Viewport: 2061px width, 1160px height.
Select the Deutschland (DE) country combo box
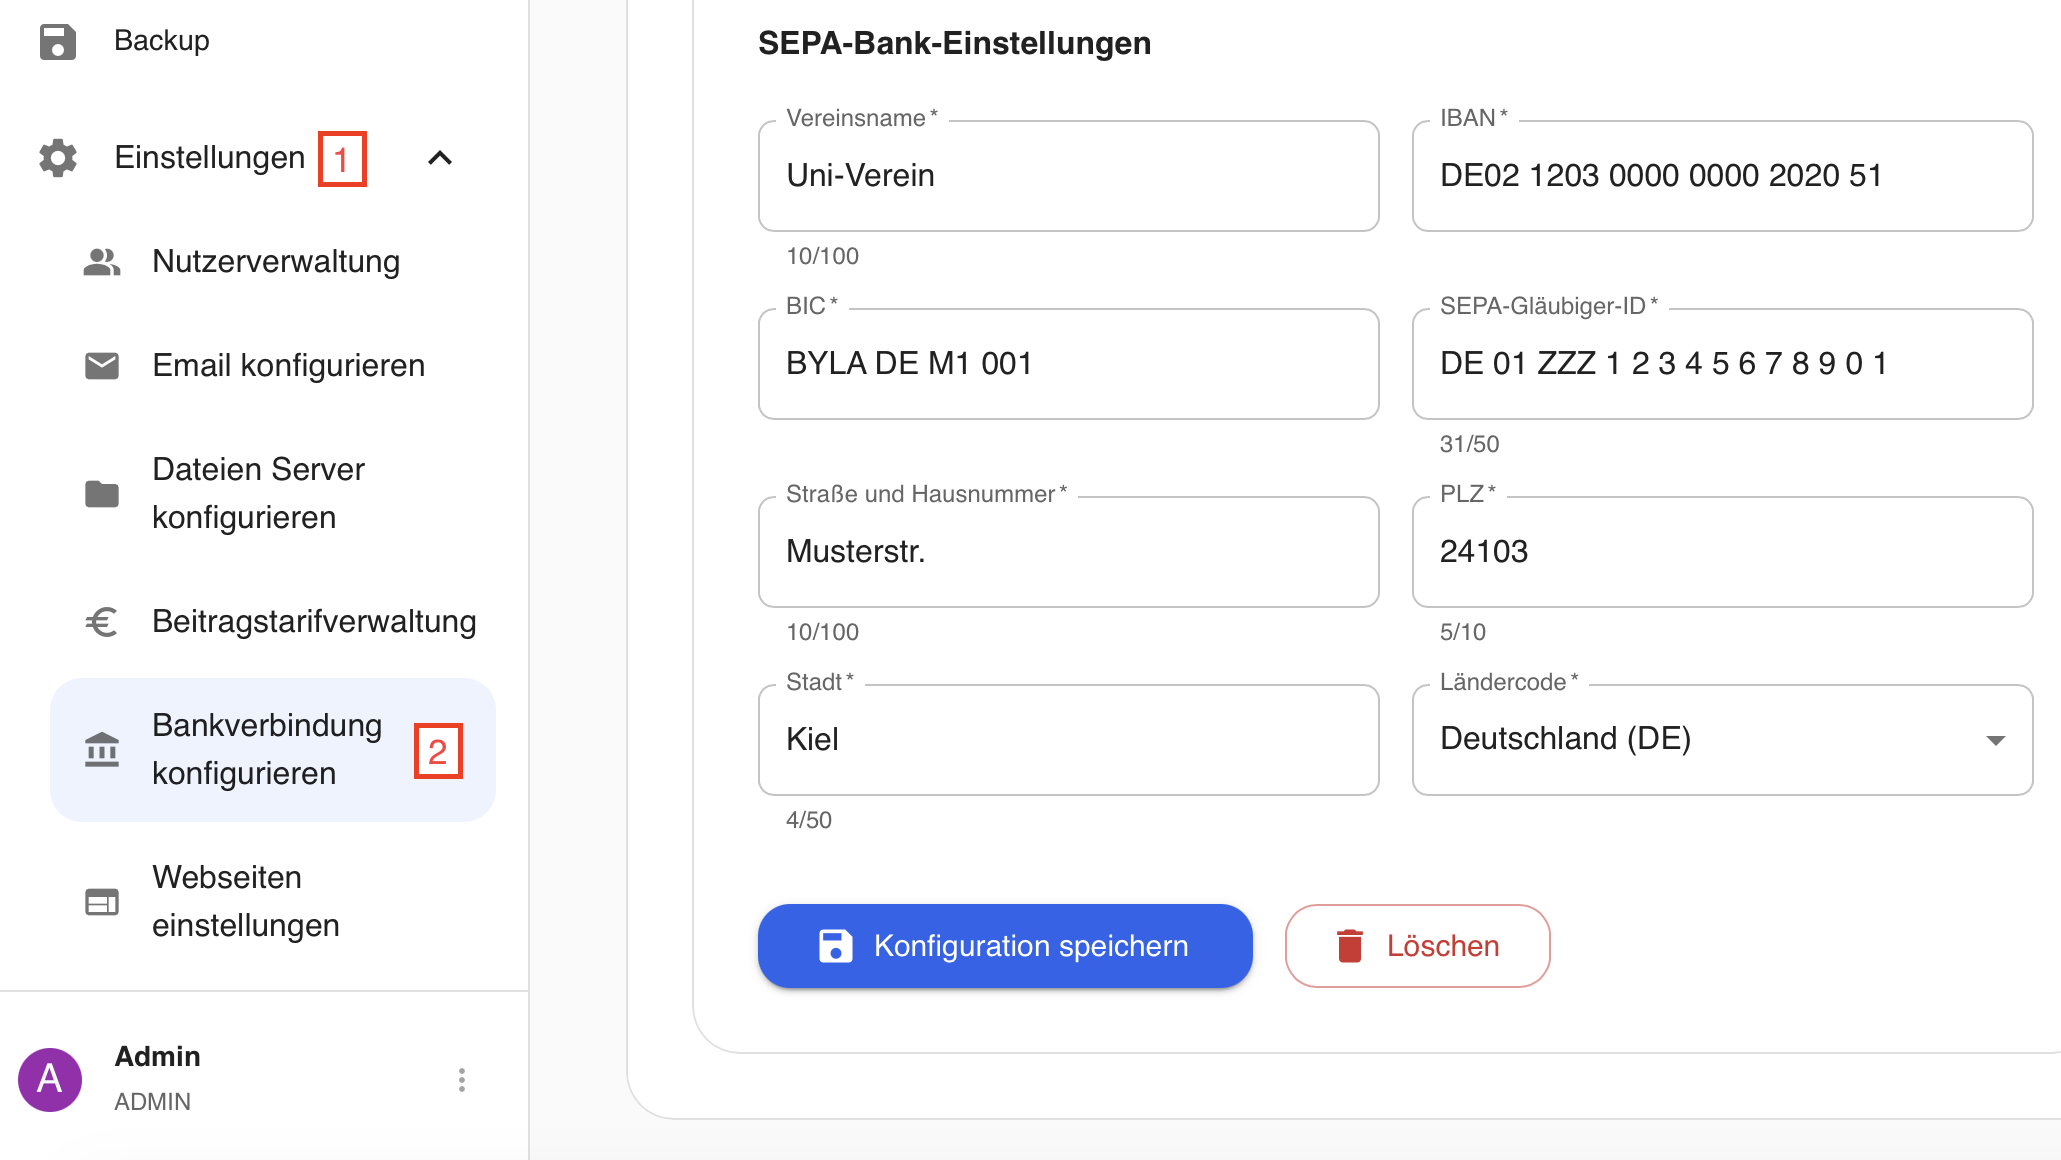[1722, 740]
